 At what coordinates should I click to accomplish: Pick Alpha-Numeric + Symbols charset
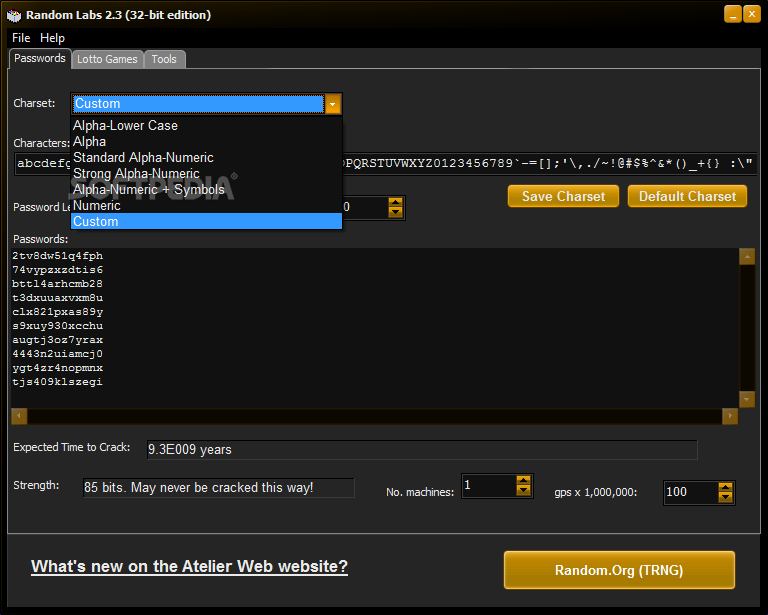click(206, 189)
